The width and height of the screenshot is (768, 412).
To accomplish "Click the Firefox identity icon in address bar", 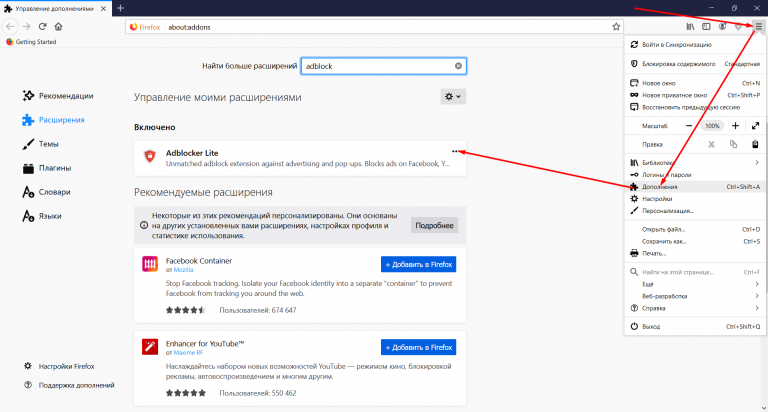I will (145, 27).
